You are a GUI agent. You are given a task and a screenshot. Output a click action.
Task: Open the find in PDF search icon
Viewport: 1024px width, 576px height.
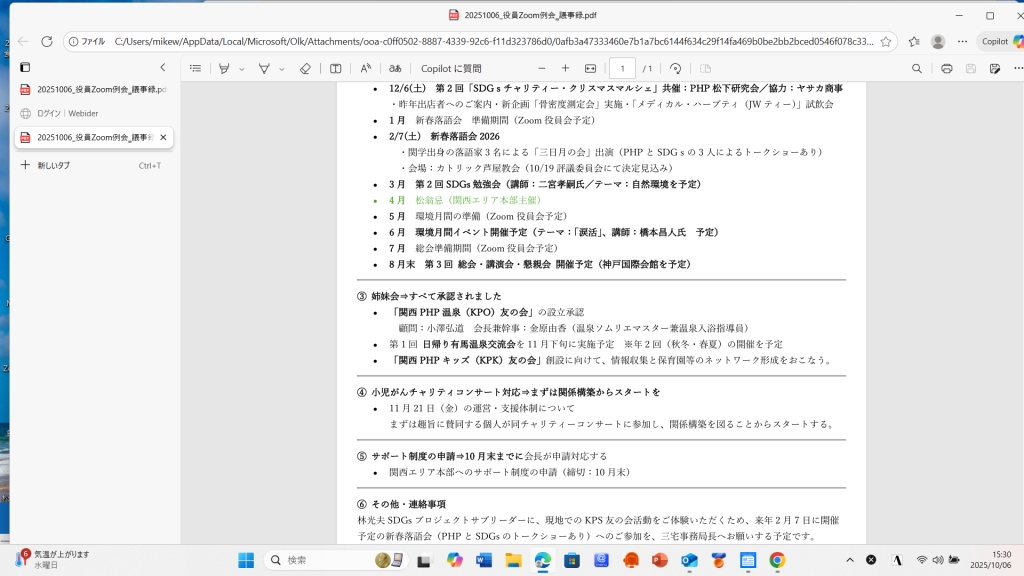pyautogui.click(x=917, y=68)
